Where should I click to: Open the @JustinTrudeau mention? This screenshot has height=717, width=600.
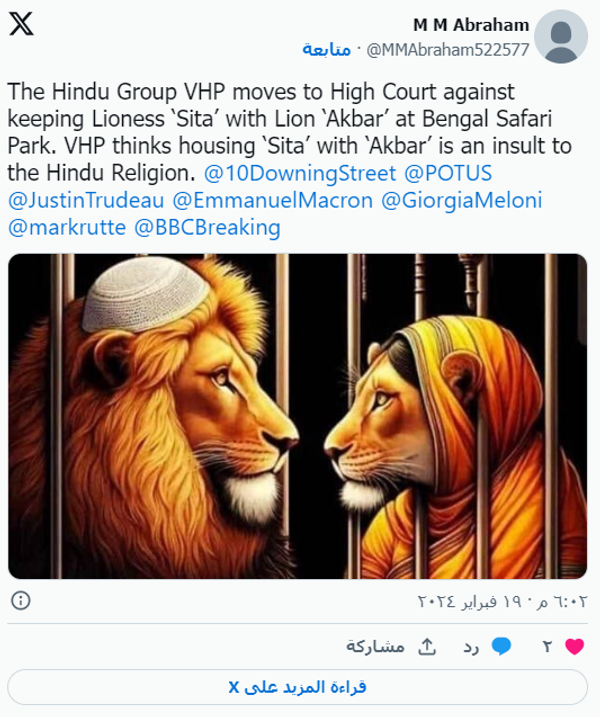coord(86,200)
